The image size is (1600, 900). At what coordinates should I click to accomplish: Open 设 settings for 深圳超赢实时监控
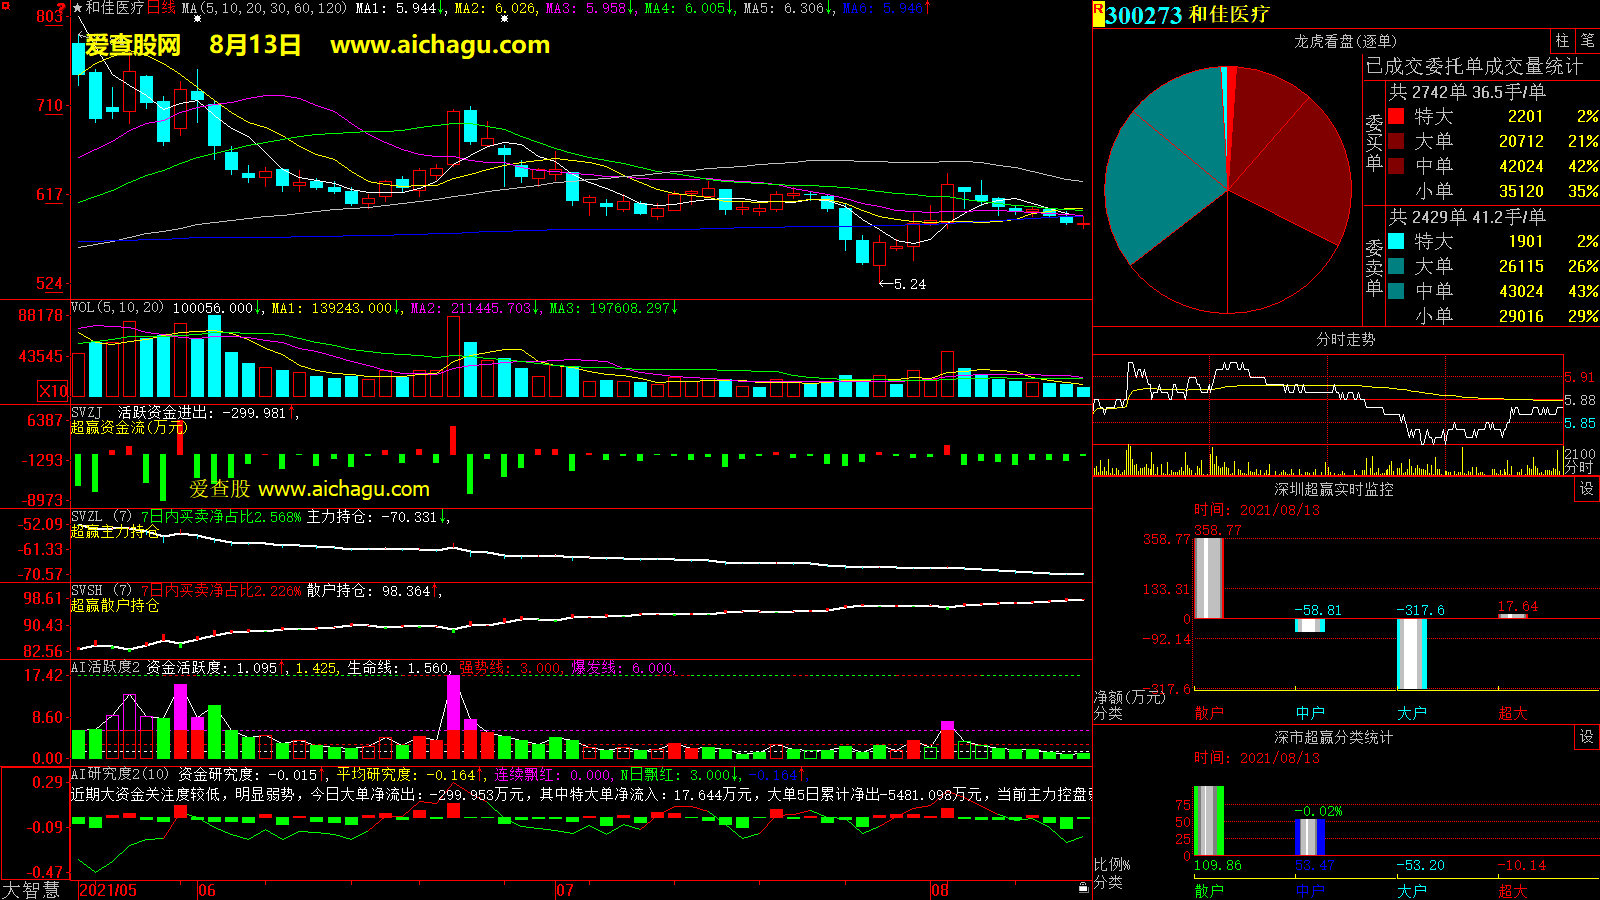point(1587,489)
